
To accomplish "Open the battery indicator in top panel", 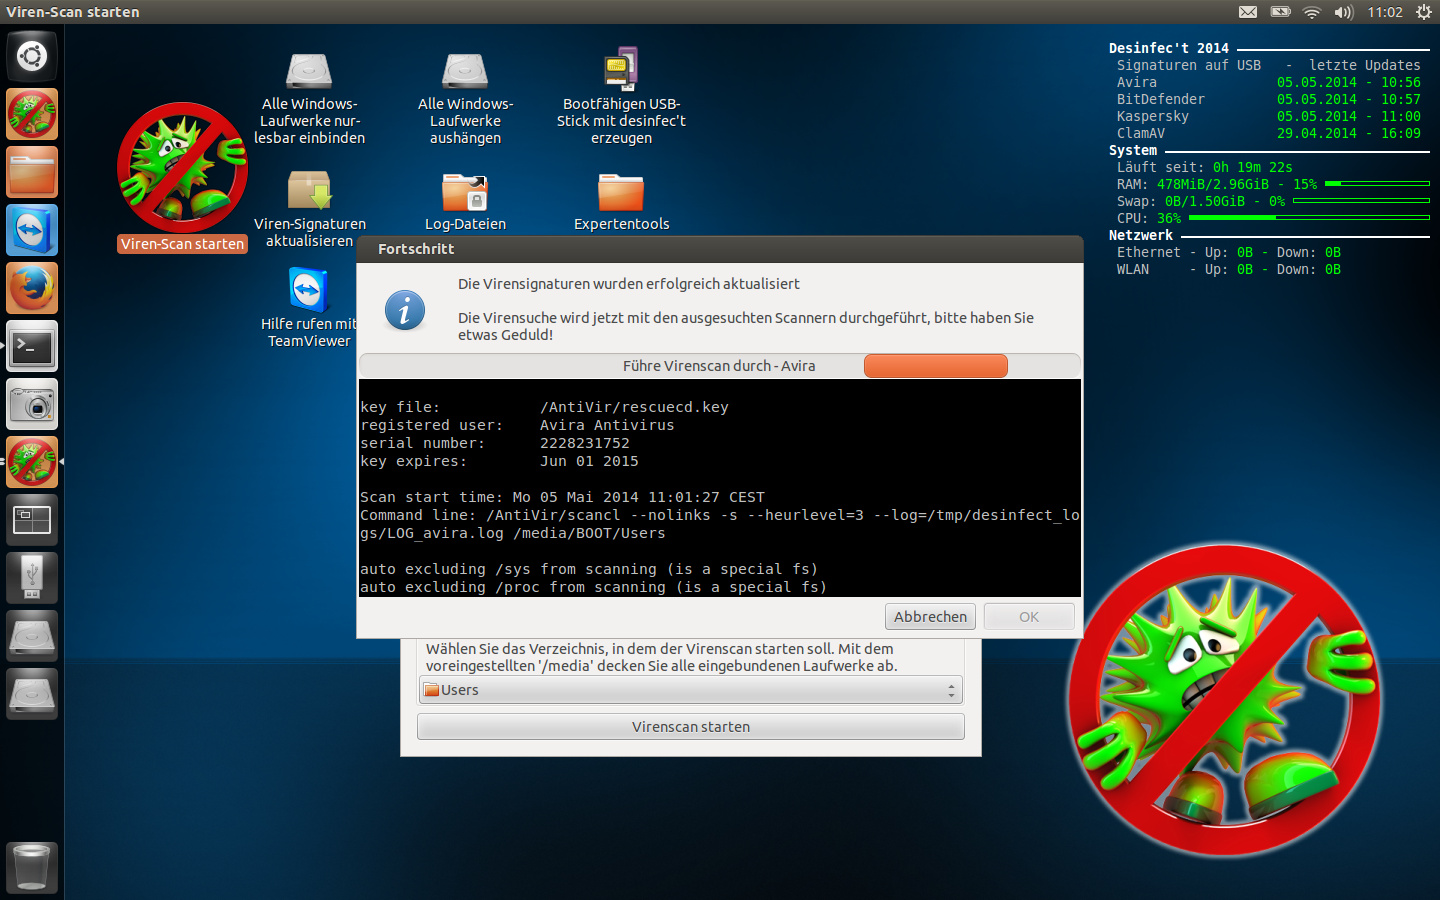I will coord(1280,12).
